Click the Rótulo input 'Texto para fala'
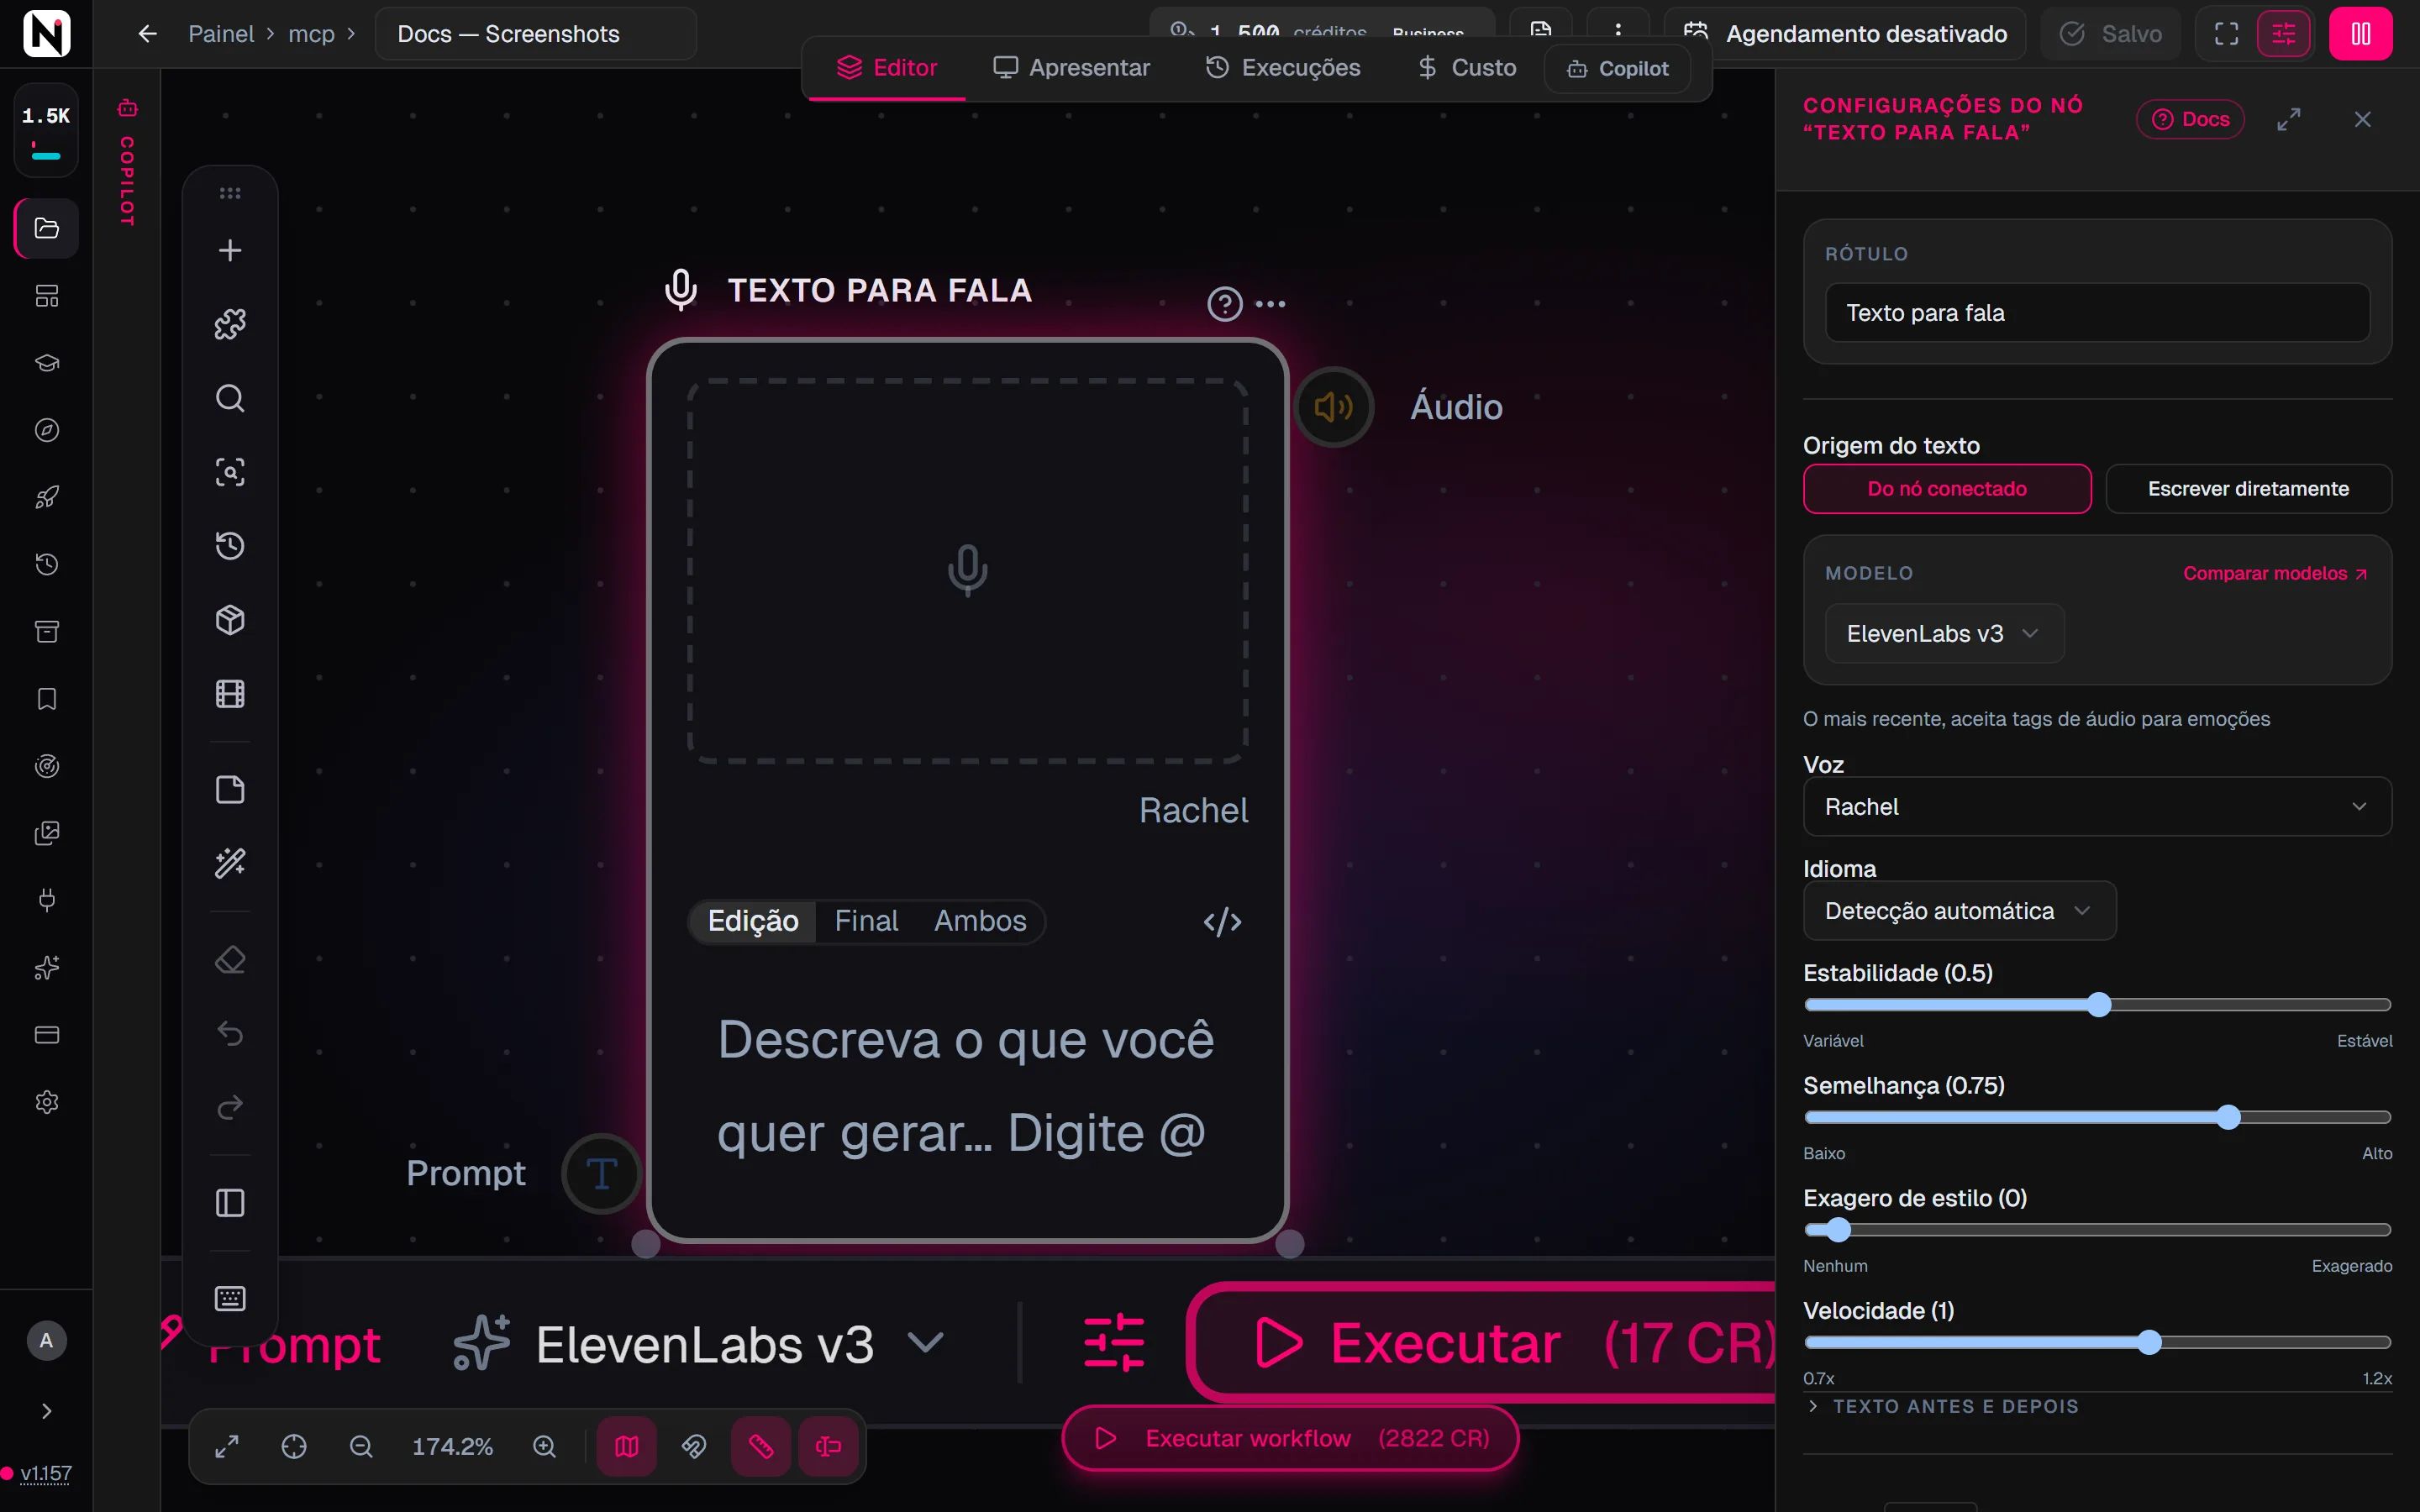 (2097, 313)
